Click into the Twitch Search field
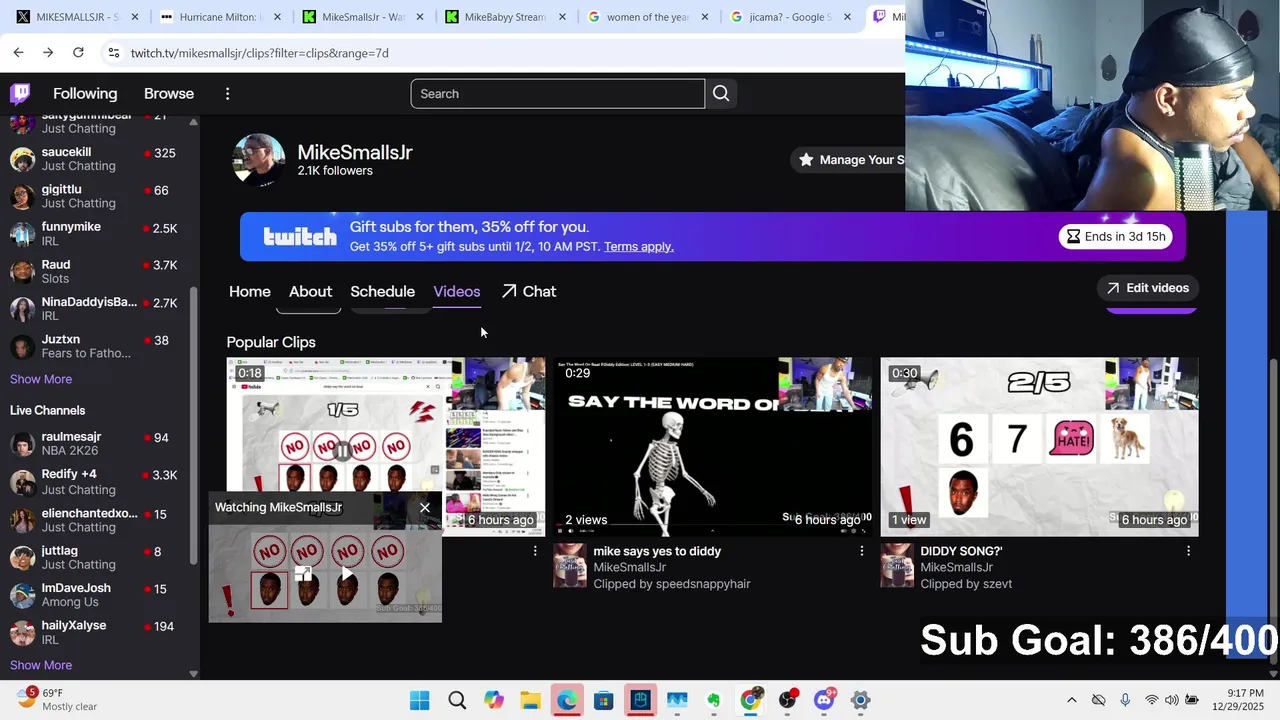 [557, 94]
